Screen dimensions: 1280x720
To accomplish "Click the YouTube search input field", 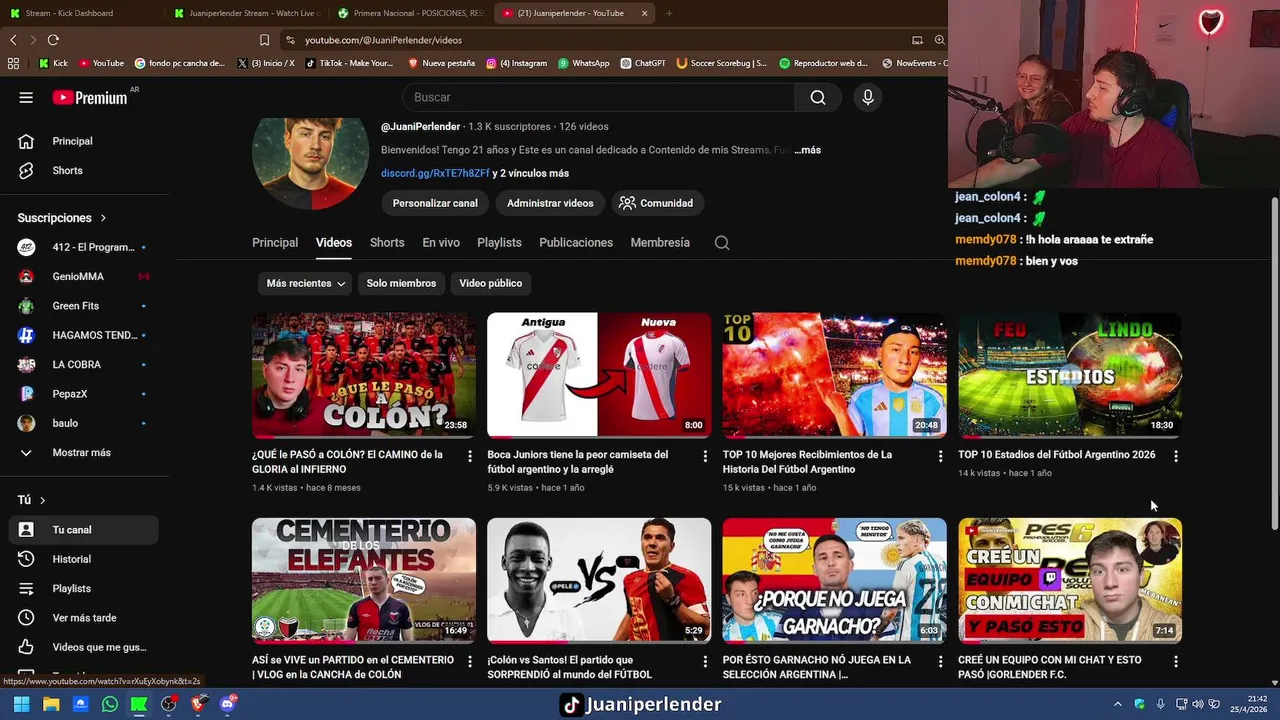I will pyautogui.click(x=598, y=97).
